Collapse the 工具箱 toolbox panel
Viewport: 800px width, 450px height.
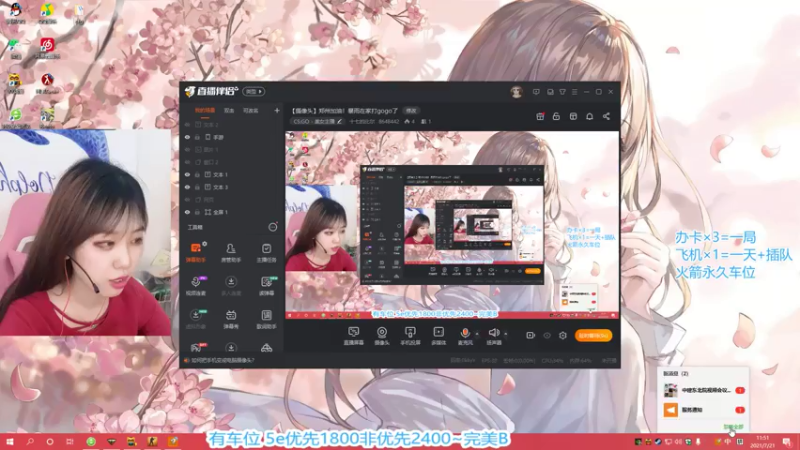273,227
